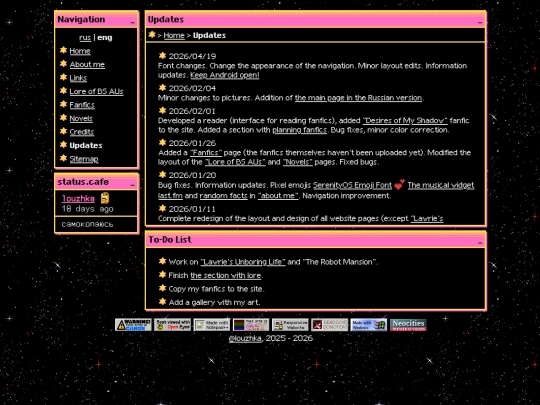The image size is (540, 405).
Task: Click the star bullet beside Home in navigation
Action: click(x=63, y=50)
